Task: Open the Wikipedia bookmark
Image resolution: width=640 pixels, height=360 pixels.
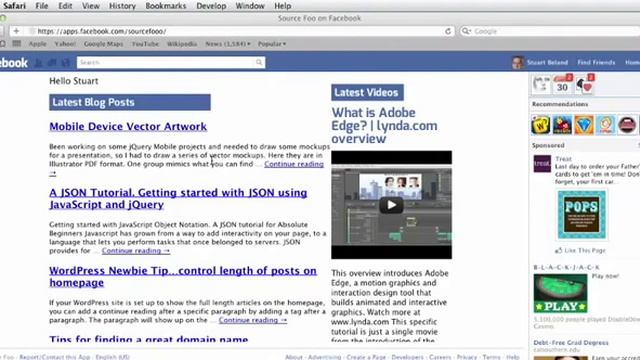Action: click(182, 44)
